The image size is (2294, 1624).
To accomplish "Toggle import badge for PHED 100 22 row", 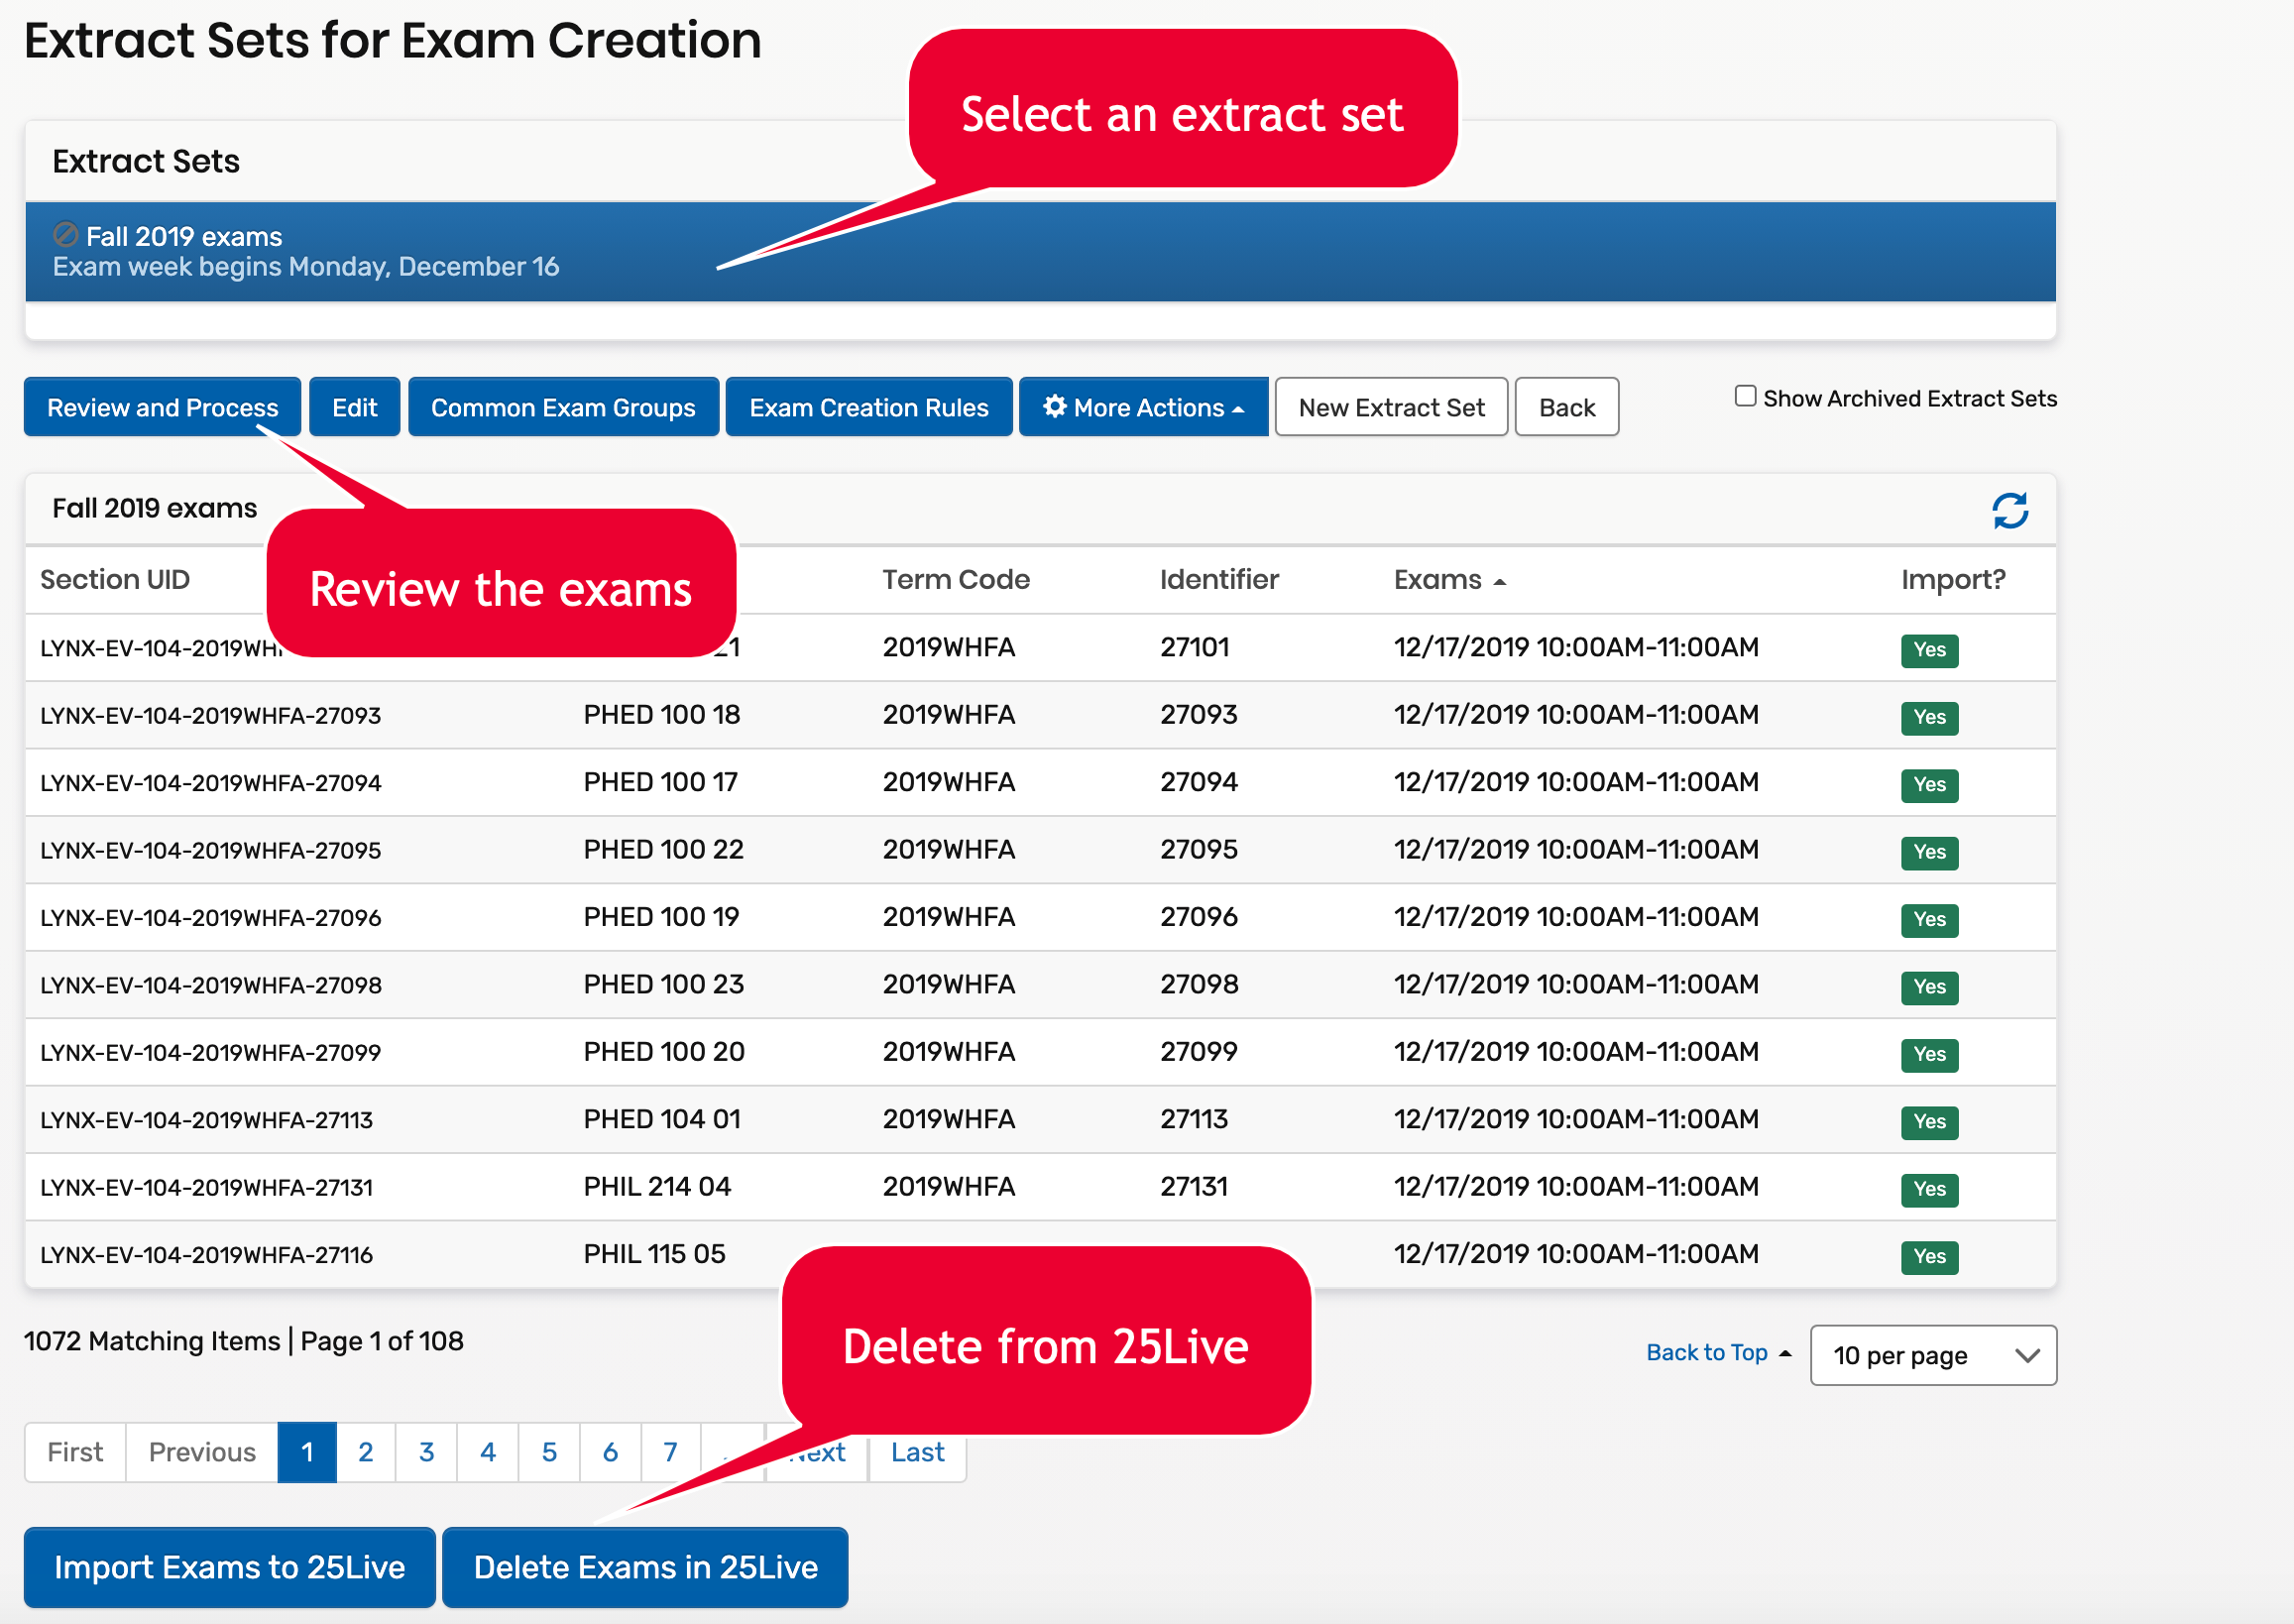I will (x=1928, y=852).
